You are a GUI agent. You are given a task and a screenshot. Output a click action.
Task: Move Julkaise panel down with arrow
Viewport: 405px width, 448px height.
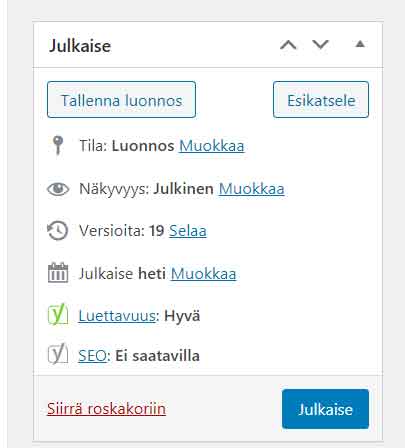[320, 44]
